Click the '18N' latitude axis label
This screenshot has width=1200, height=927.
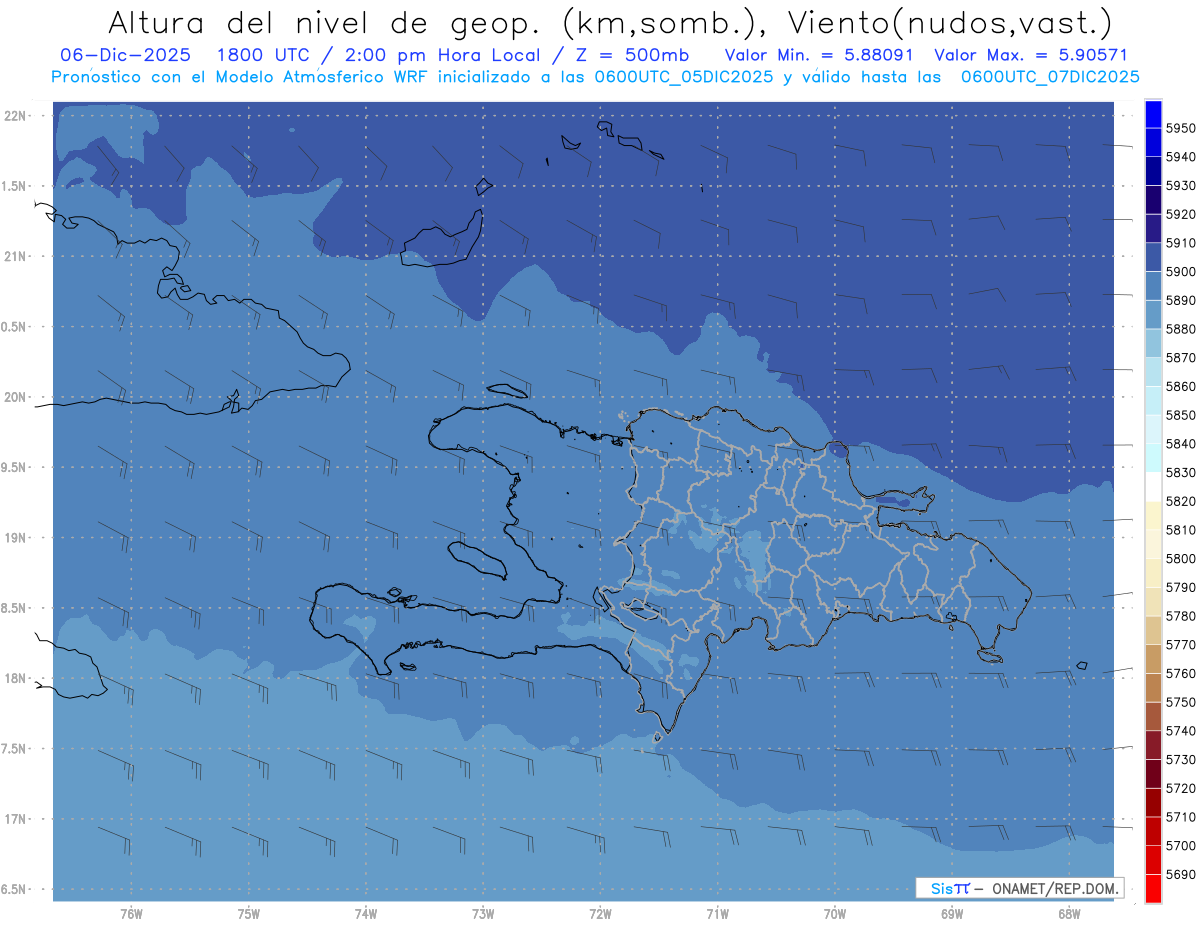[15, 679]
